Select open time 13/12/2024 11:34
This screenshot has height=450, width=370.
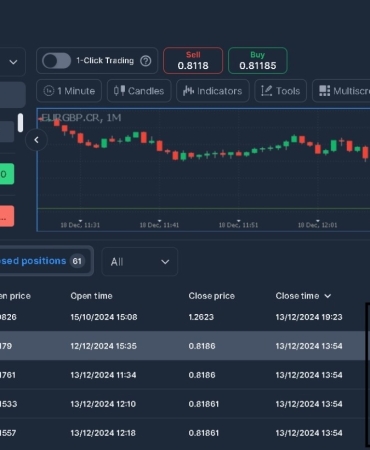pyautogui.click(x=103, y=375)
